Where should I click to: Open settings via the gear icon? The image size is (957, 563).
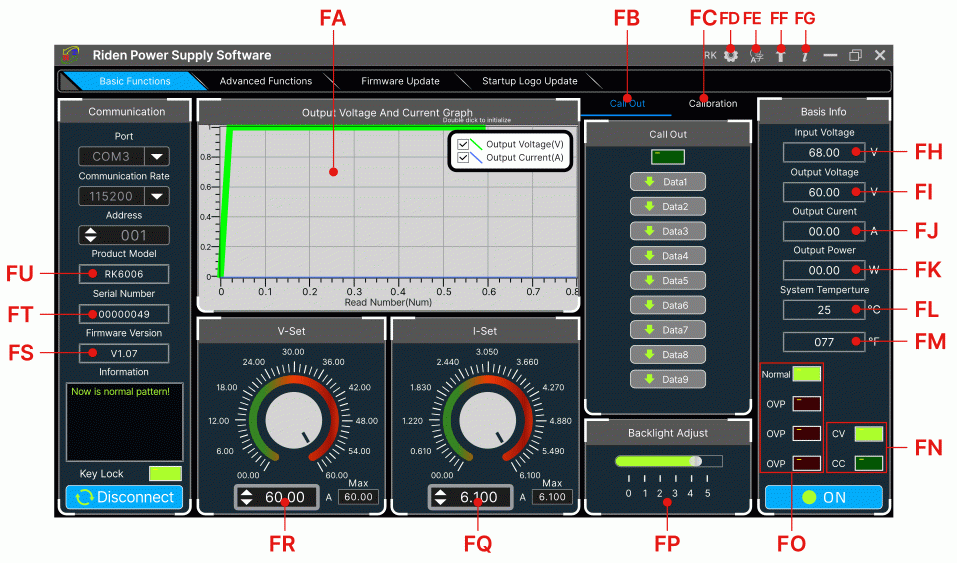tap(731, 56)
